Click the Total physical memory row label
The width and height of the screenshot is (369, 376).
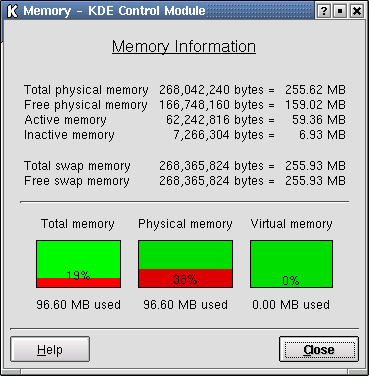click(86, 90)
